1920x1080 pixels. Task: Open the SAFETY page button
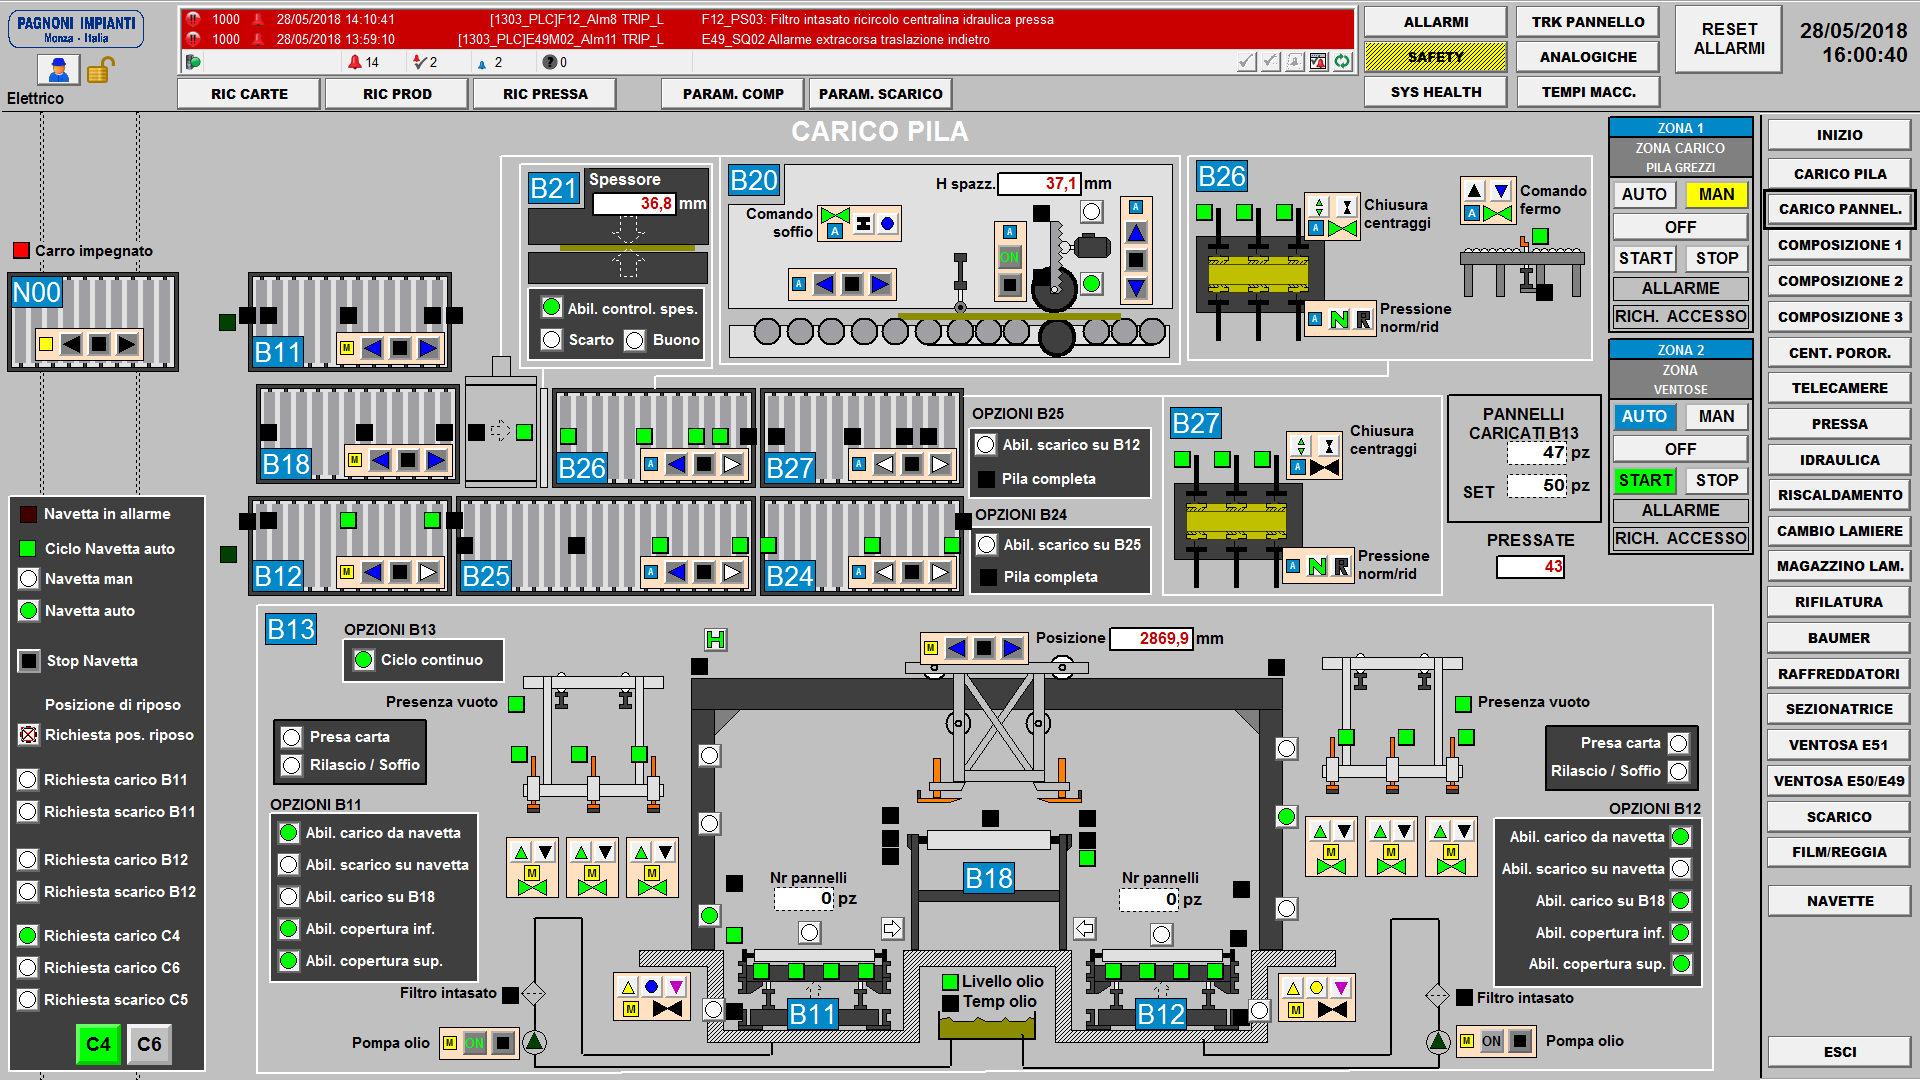(x=1435, y=57)
